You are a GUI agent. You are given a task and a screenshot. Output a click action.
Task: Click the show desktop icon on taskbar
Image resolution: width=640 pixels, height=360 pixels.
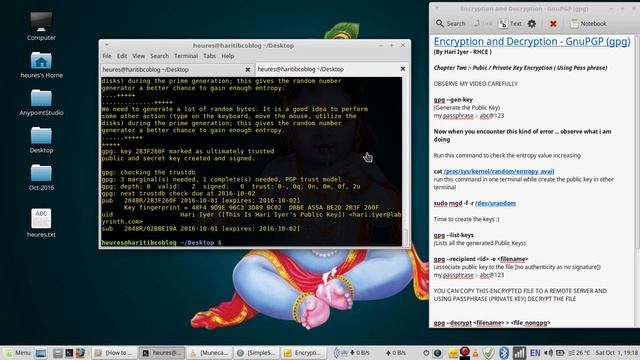point(40,353)
